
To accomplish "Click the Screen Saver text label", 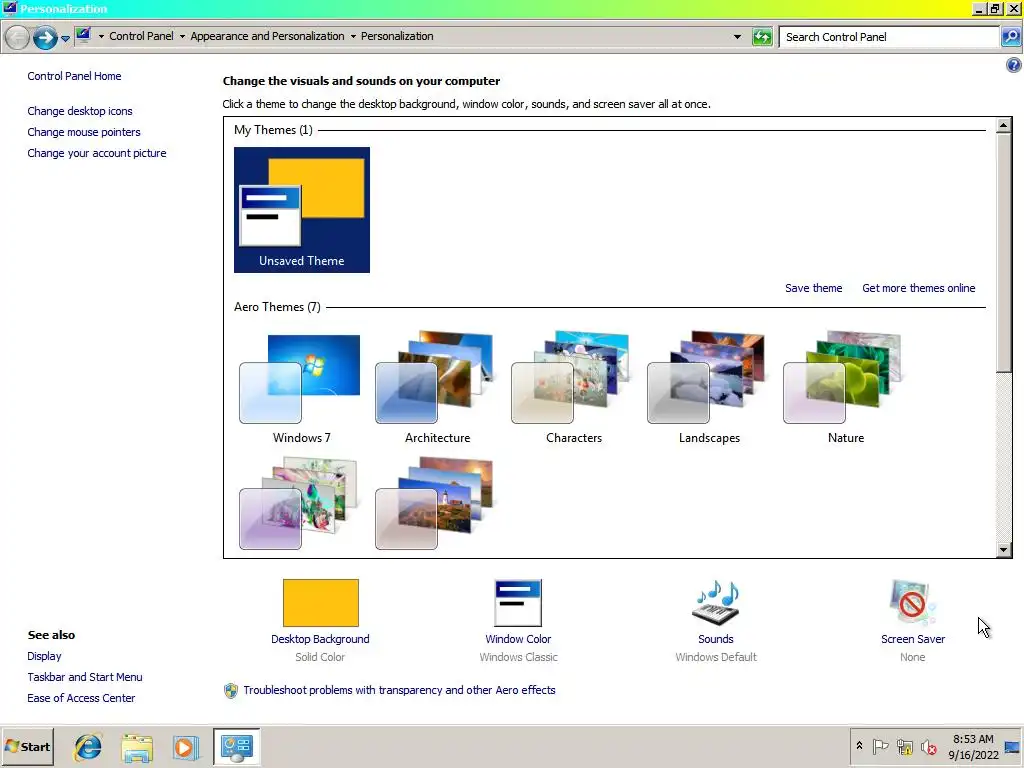I will 912,639.
